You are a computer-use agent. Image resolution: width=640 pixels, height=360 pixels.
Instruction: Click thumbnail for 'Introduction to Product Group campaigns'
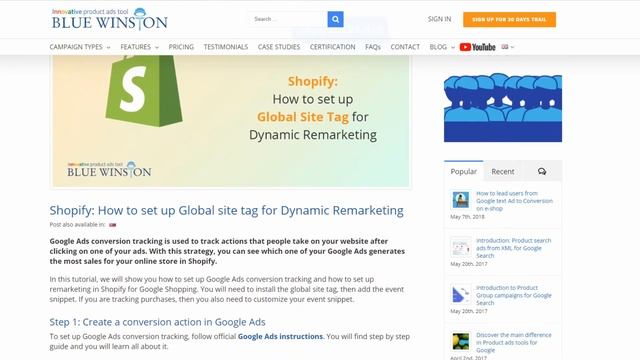pyautogui.click(x=461, y=295)
